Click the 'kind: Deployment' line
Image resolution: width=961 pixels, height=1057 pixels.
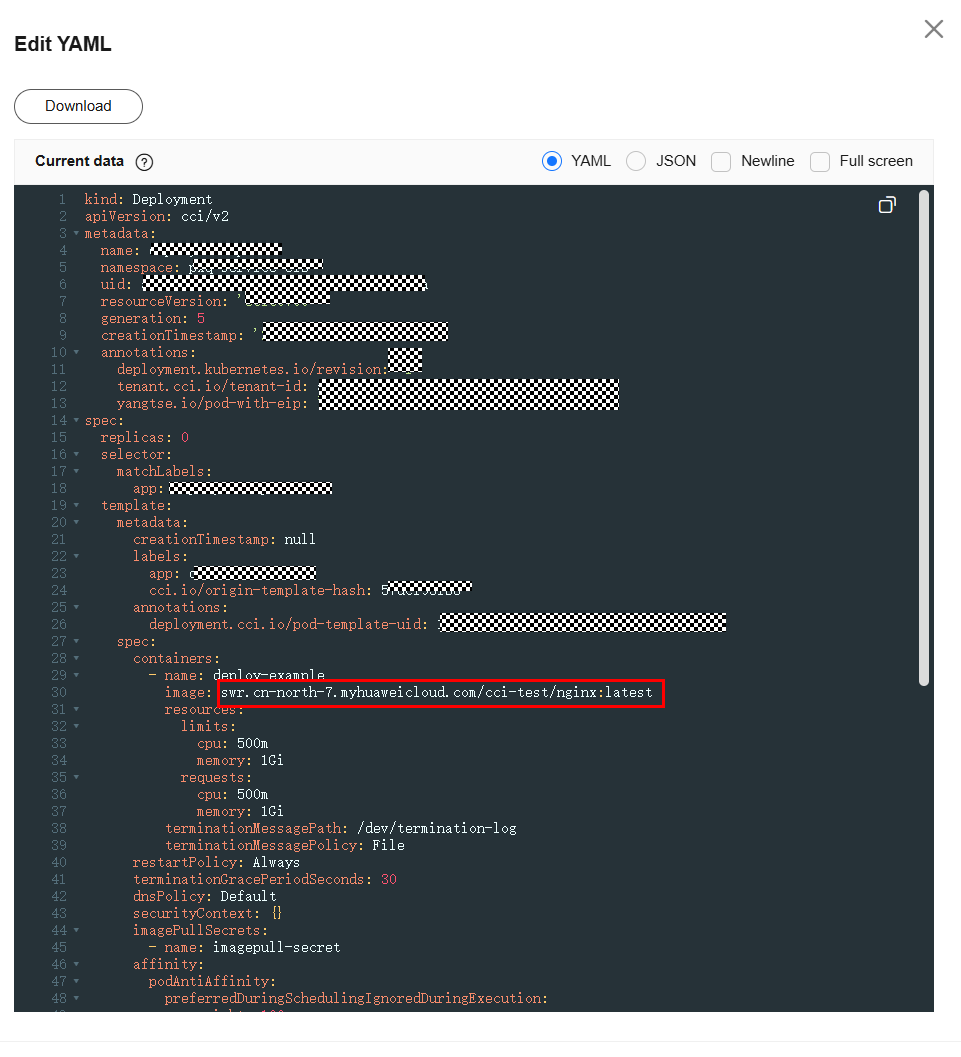tap(148, 200)
